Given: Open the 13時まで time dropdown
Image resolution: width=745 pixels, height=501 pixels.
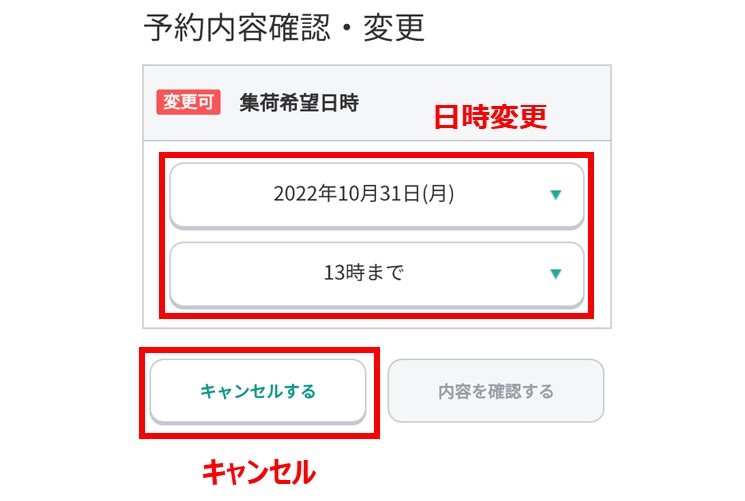Looking at the screenshot, I should [377, 274].
